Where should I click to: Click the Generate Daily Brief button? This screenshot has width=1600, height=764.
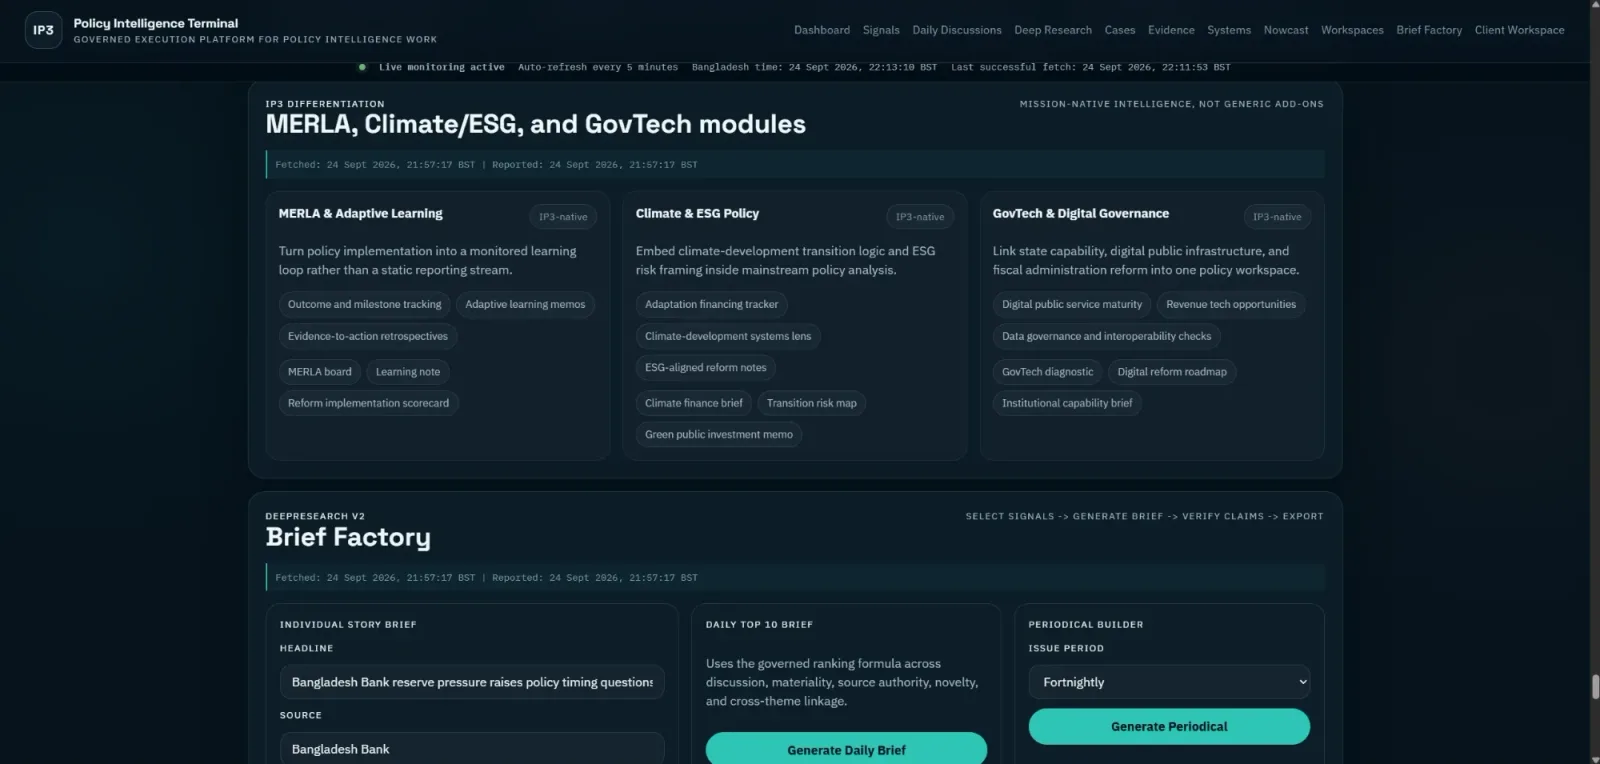[x=846, y=749]
